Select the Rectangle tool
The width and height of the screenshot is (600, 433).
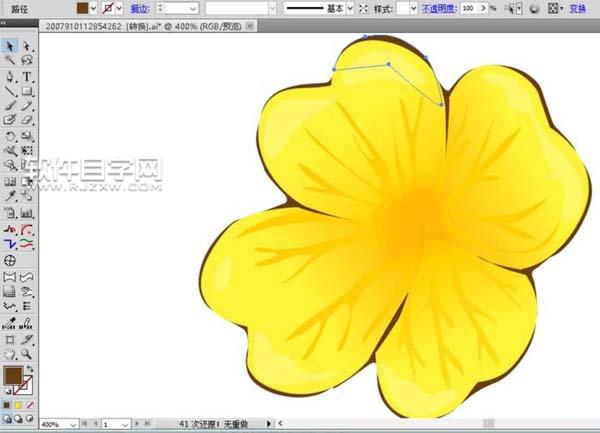[x=27, y=91]
